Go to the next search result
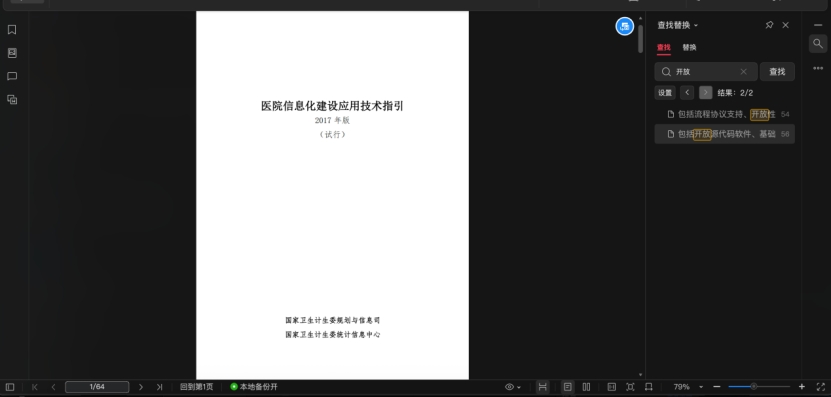The image size is (831, 397). coord(705,93)
